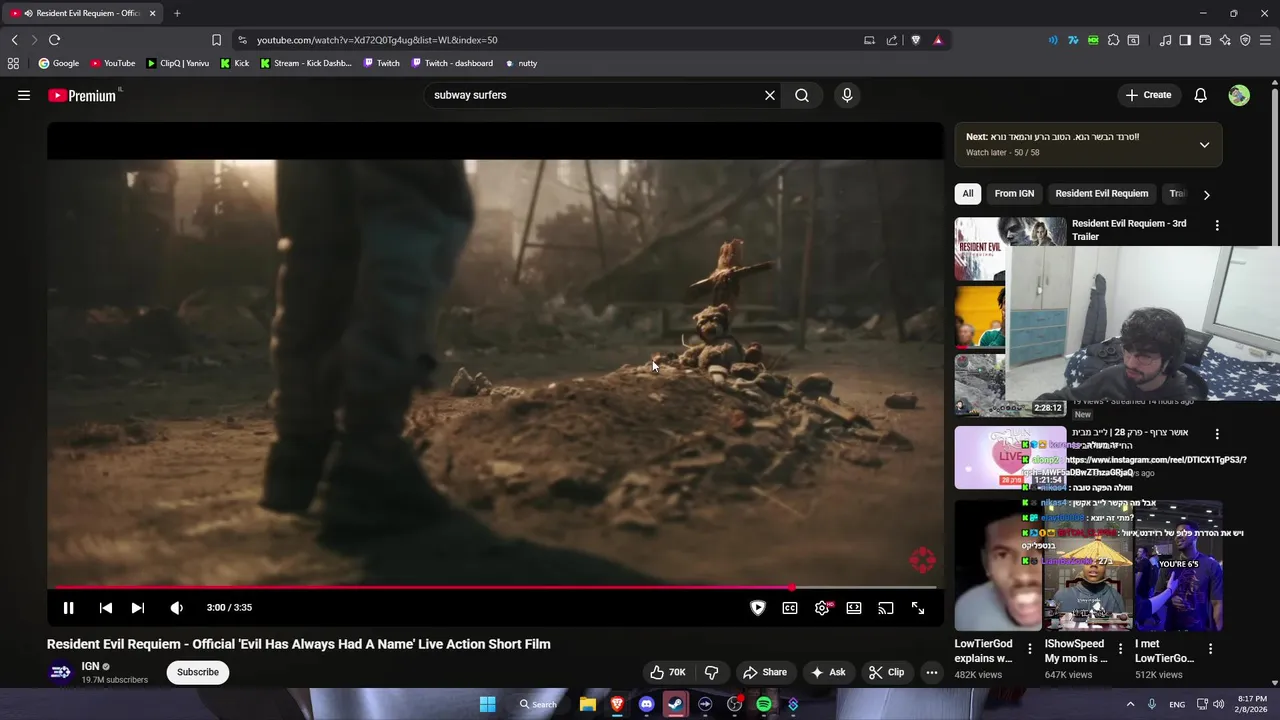Viewport: 1280px width, 720px height.
Task: Open Spotify from the taskbar
Action: (764, 704)
